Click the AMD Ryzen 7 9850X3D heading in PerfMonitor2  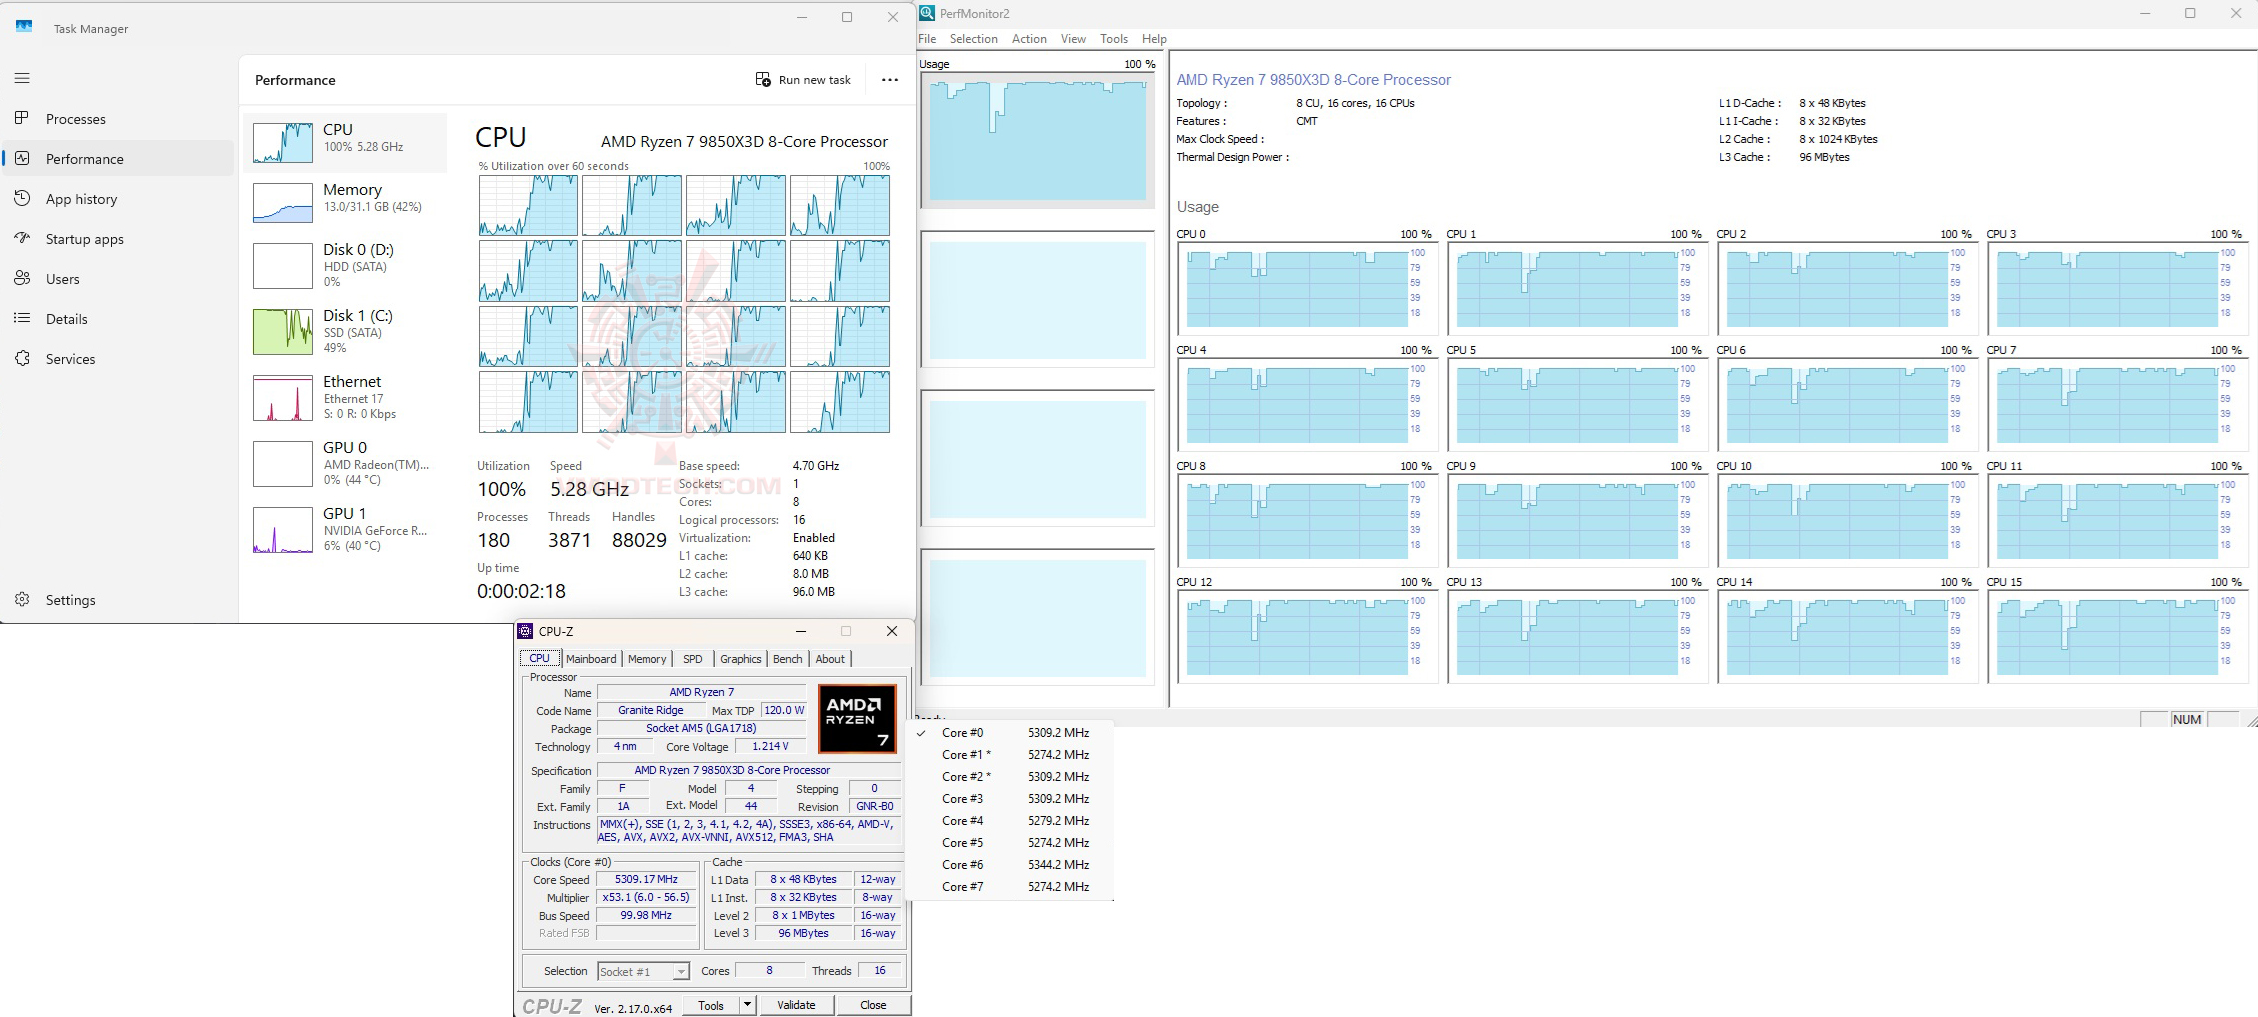point(1313,80)
